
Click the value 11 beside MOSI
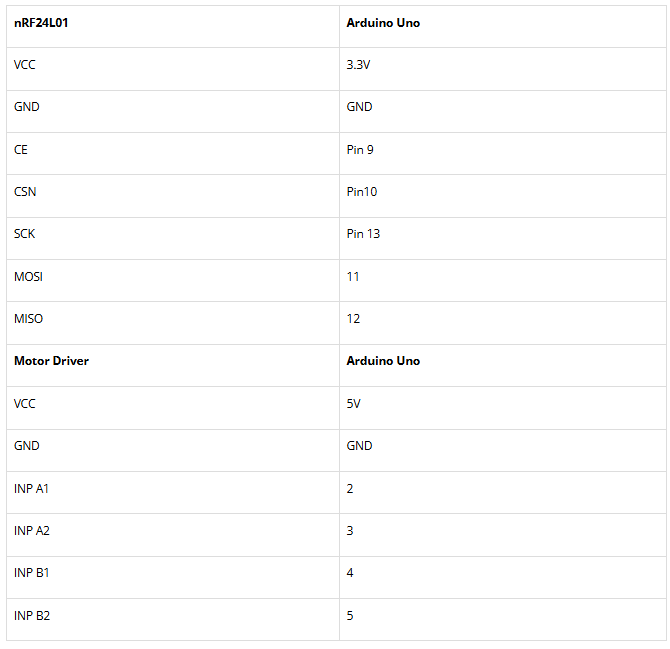[353, 276]
